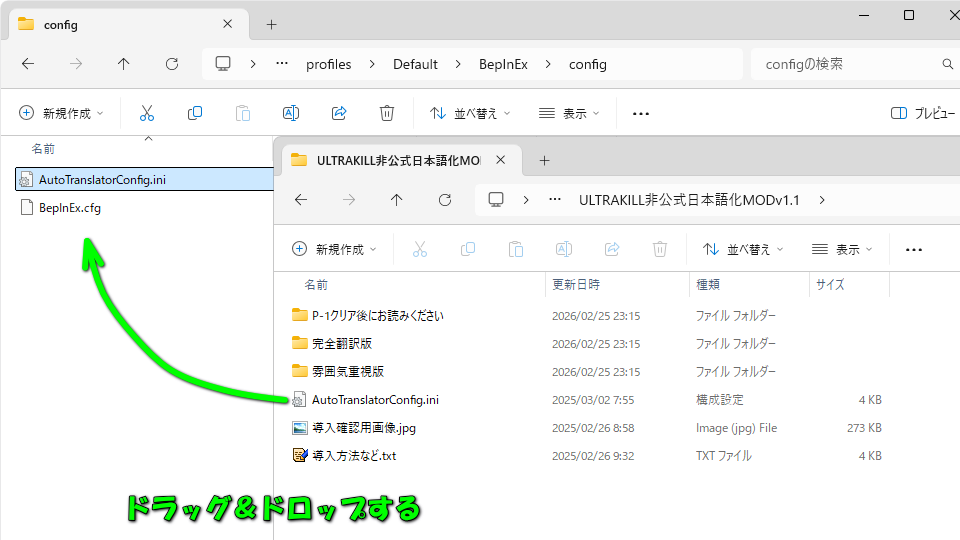Toggle the プレビュー preview pane
Screen dimensions: 960x540
pos(920,113)
